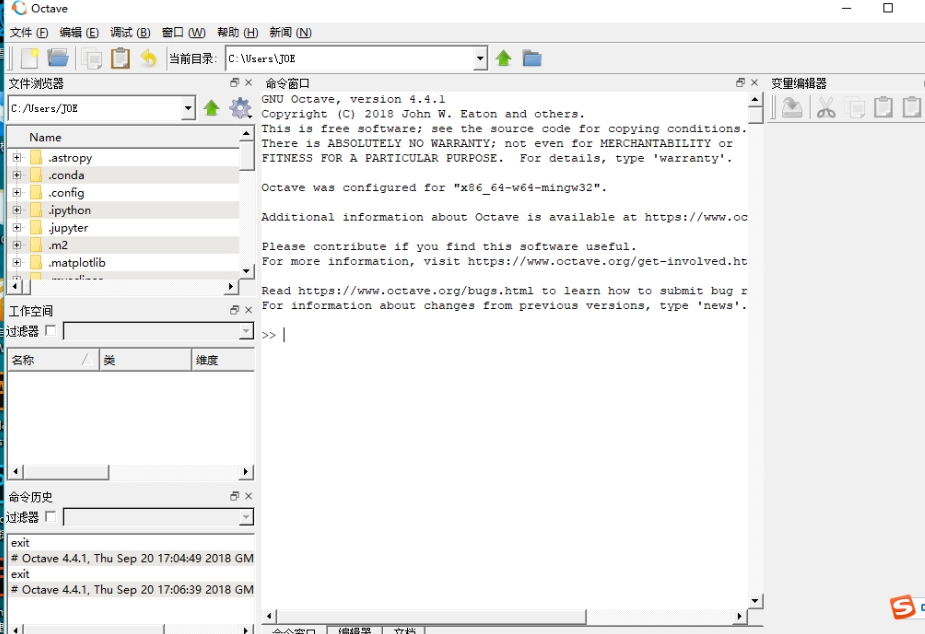Enable the 命令历史 filter checkbox

(x=51, y=517)
